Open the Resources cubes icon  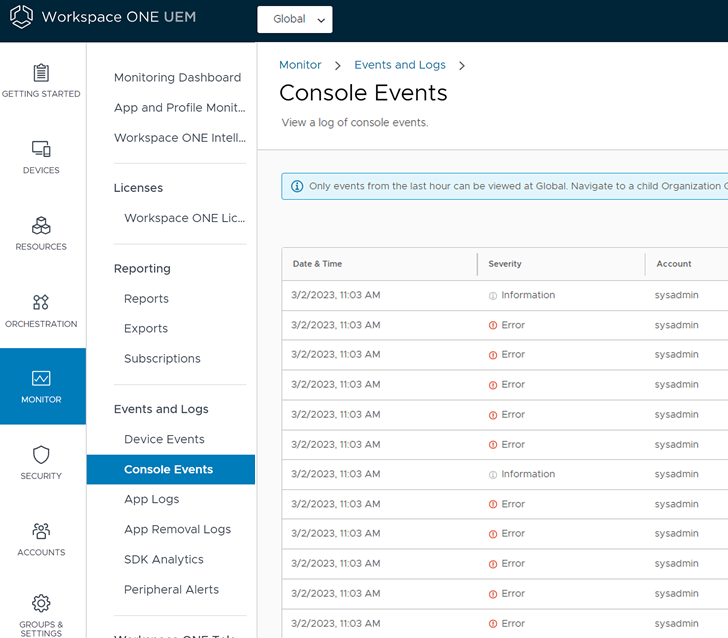[41, 226]
